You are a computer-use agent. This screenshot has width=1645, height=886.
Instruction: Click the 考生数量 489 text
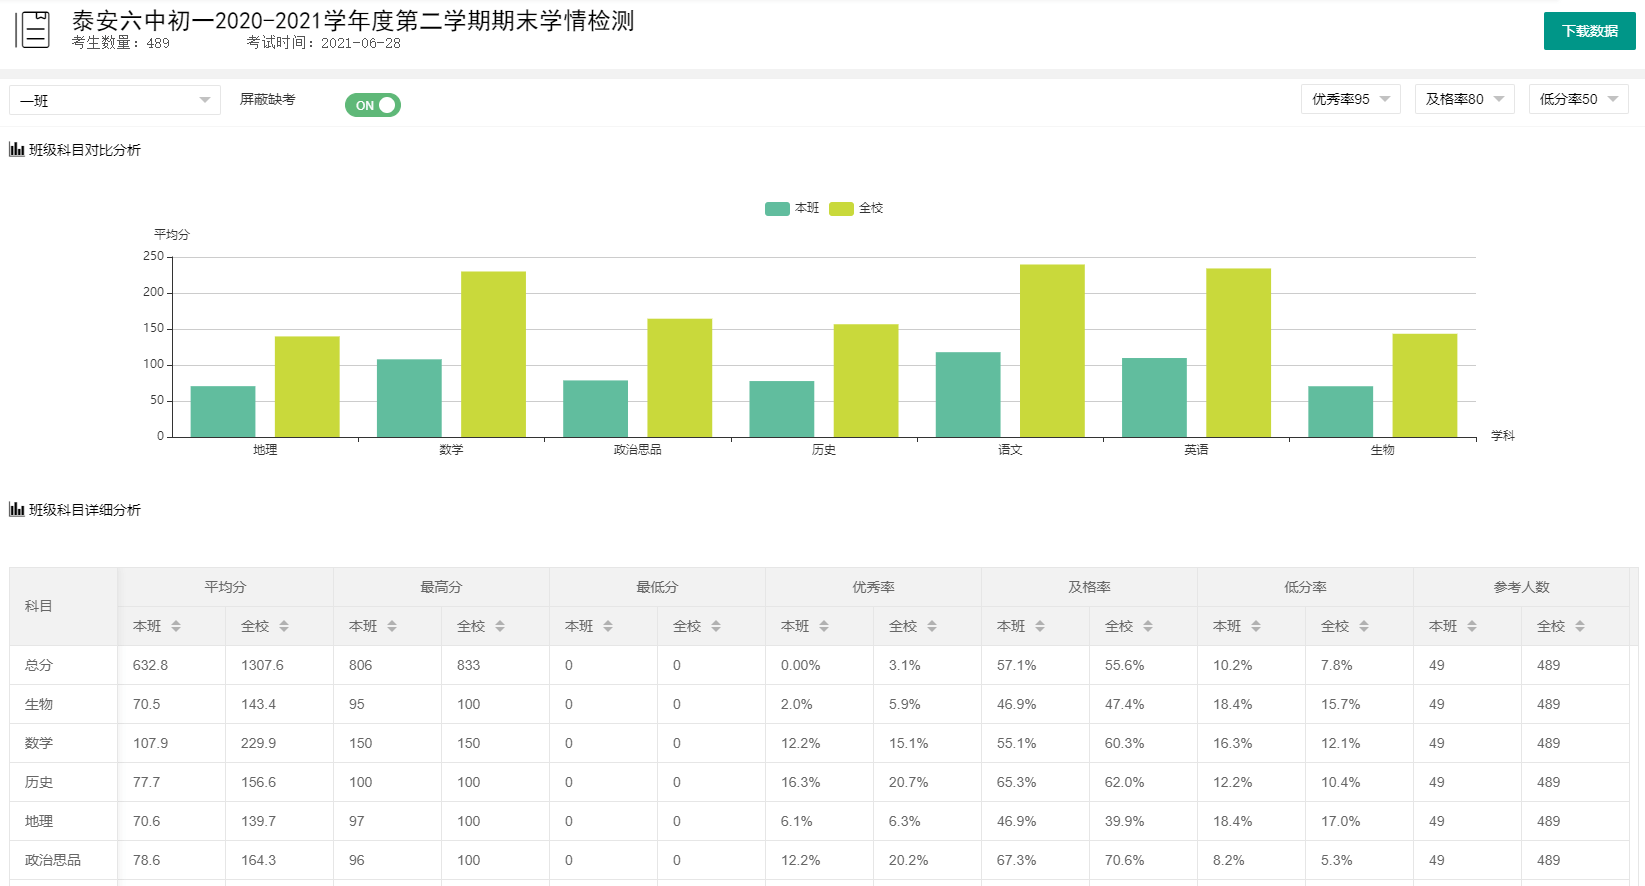121,43
